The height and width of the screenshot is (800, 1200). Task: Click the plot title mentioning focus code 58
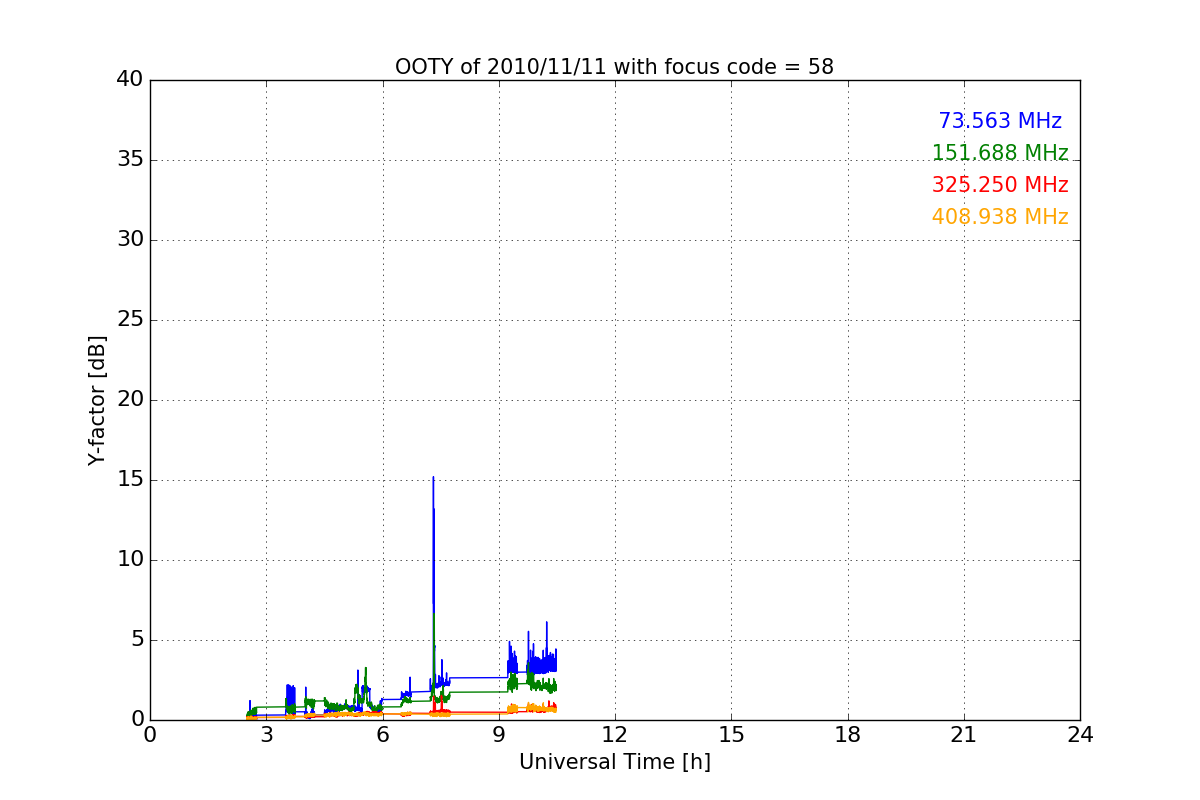coord(614,67)
